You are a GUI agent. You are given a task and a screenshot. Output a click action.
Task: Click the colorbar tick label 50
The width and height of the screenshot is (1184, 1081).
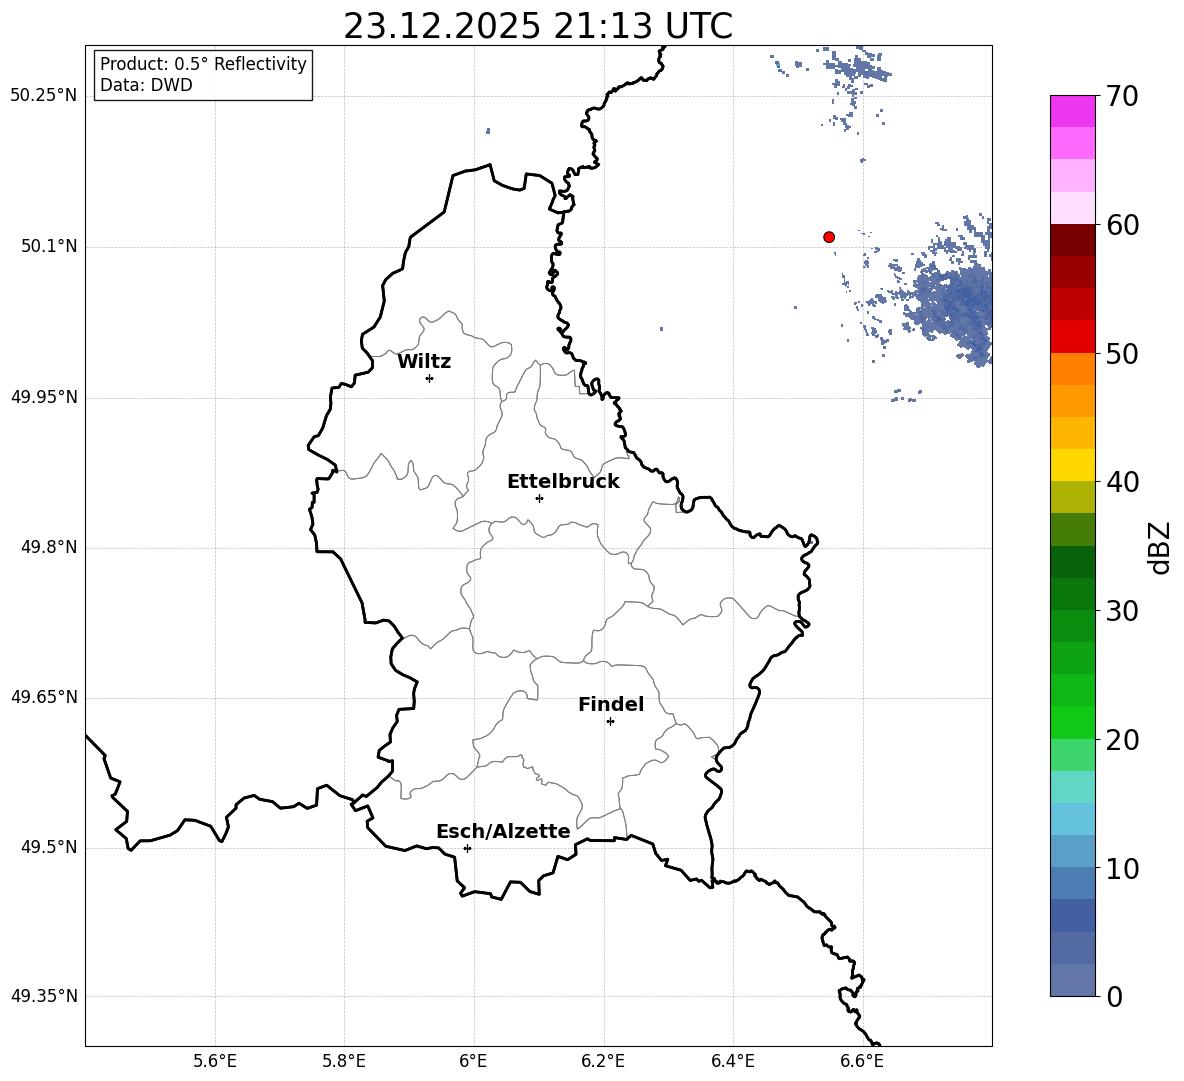coord(1122,353)
